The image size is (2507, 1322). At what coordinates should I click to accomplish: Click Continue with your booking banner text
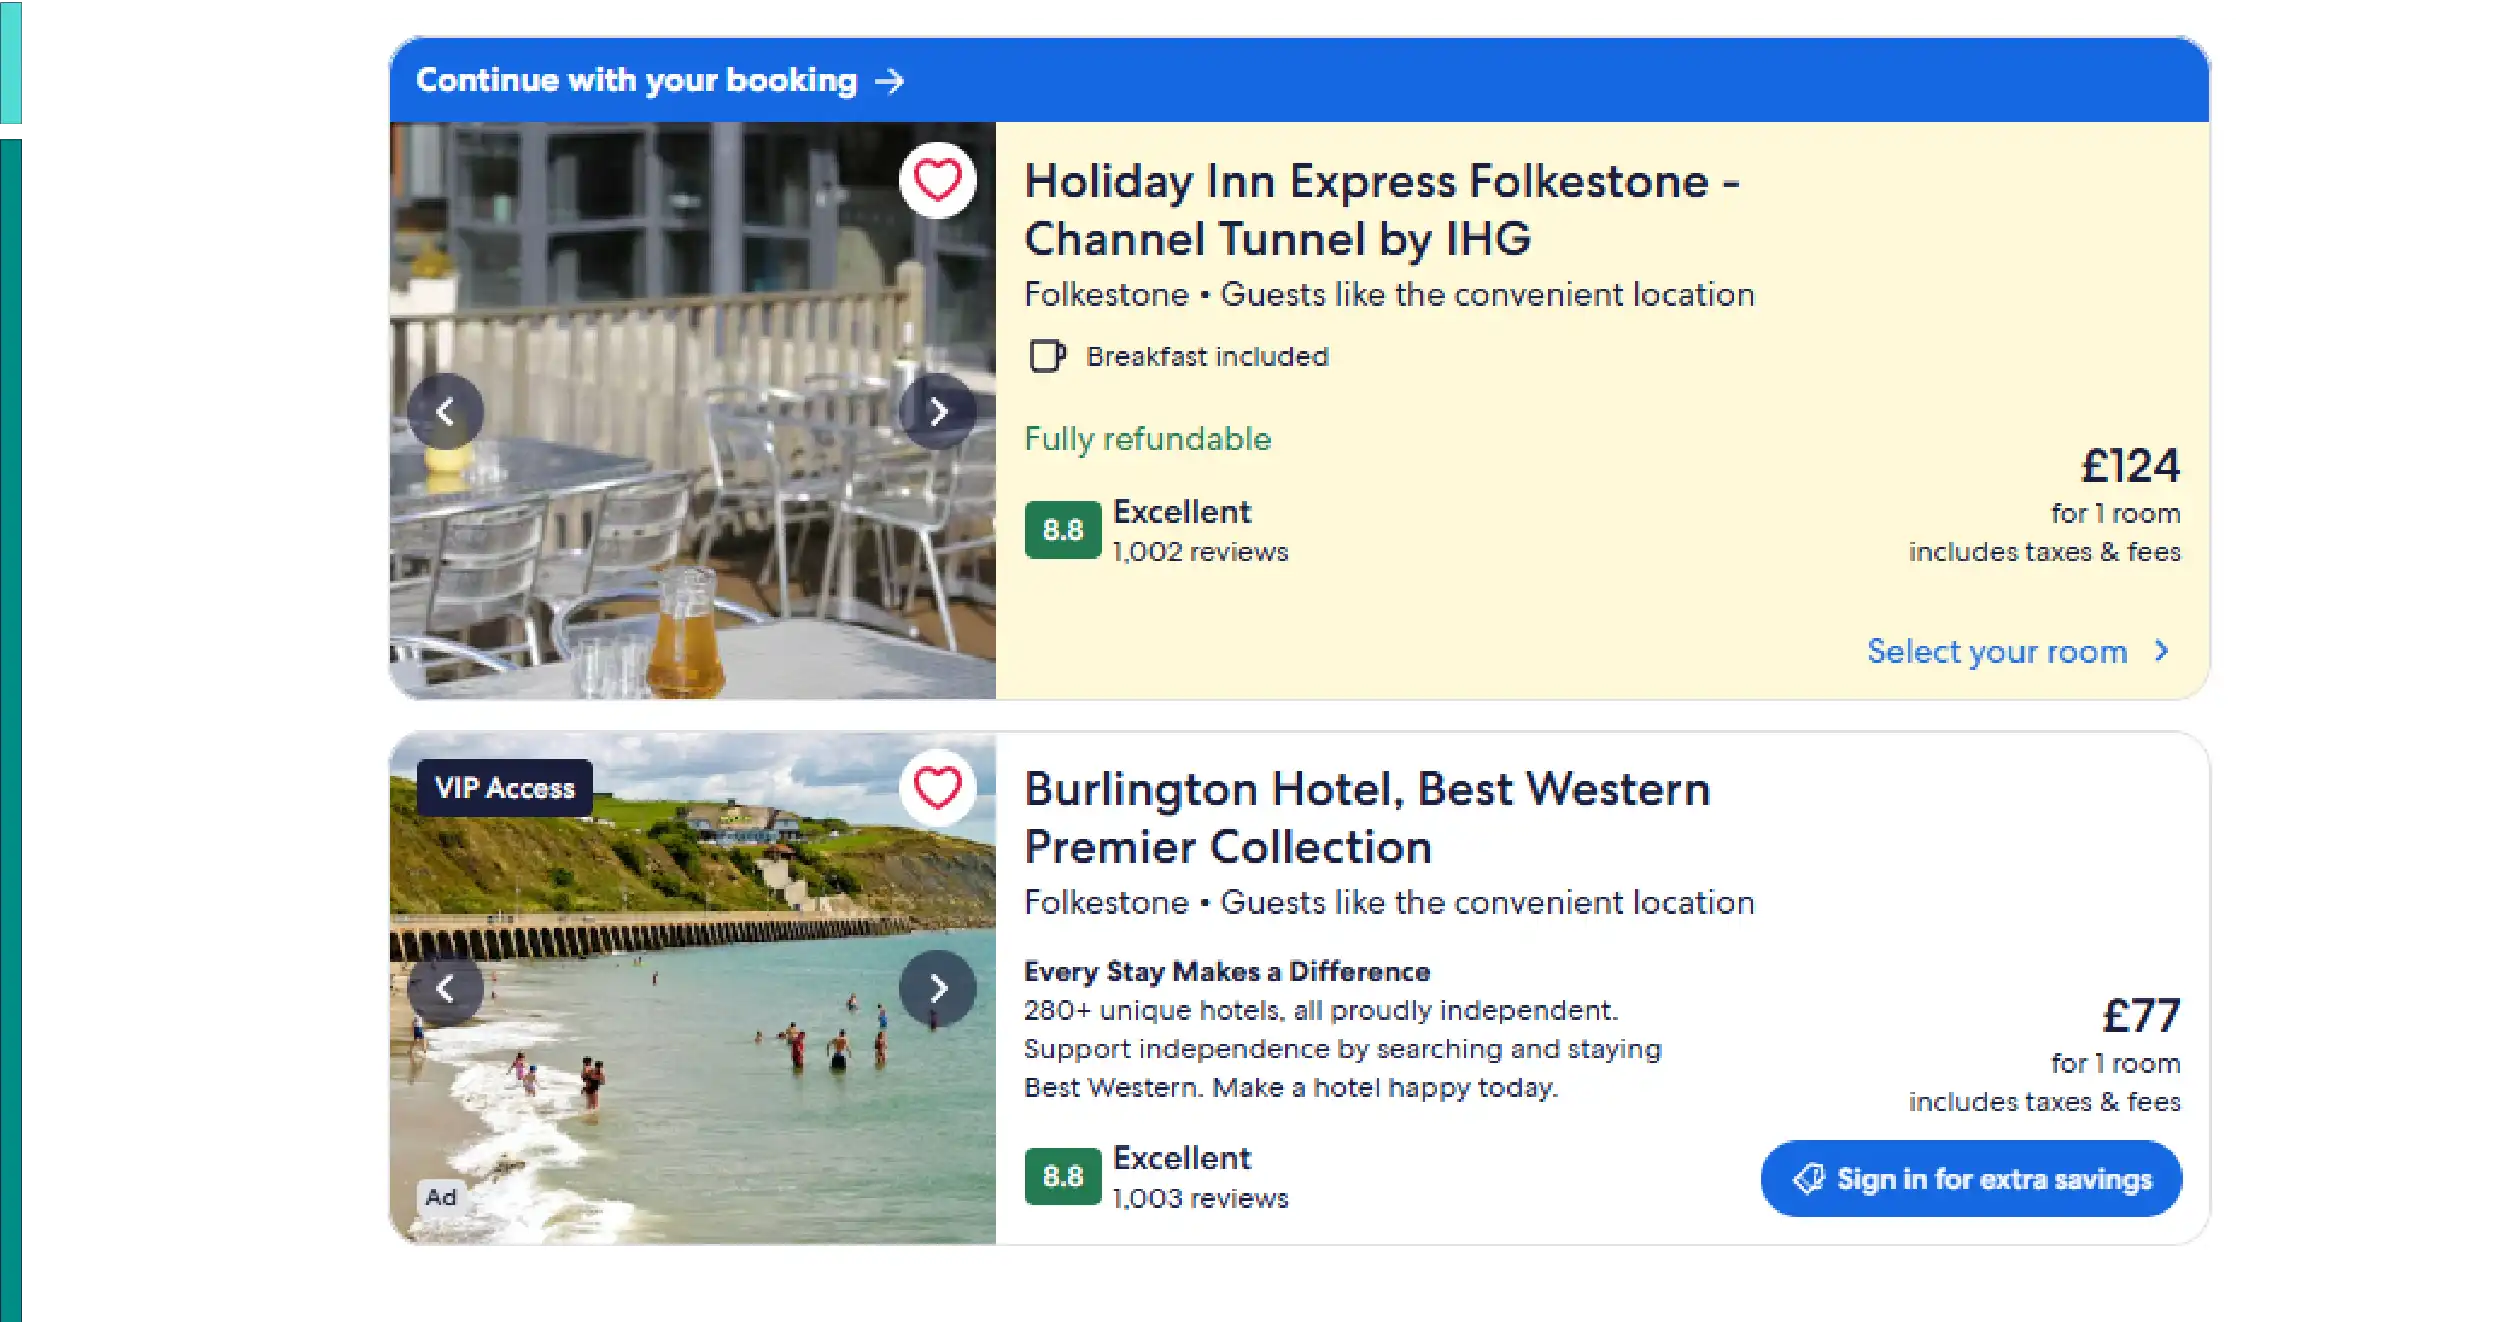tap(636, 81)
